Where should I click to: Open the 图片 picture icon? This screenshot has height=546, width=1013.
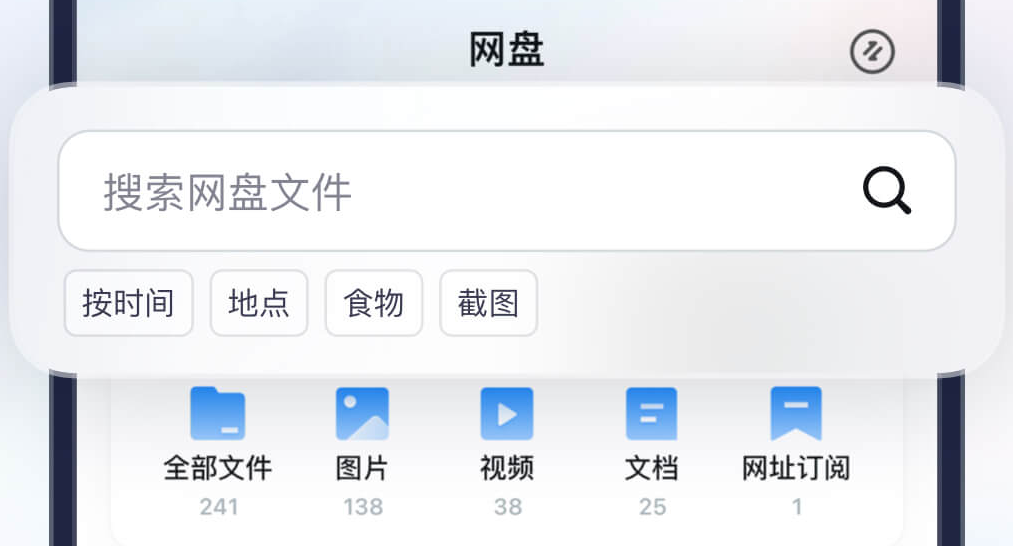pos(362,413)
